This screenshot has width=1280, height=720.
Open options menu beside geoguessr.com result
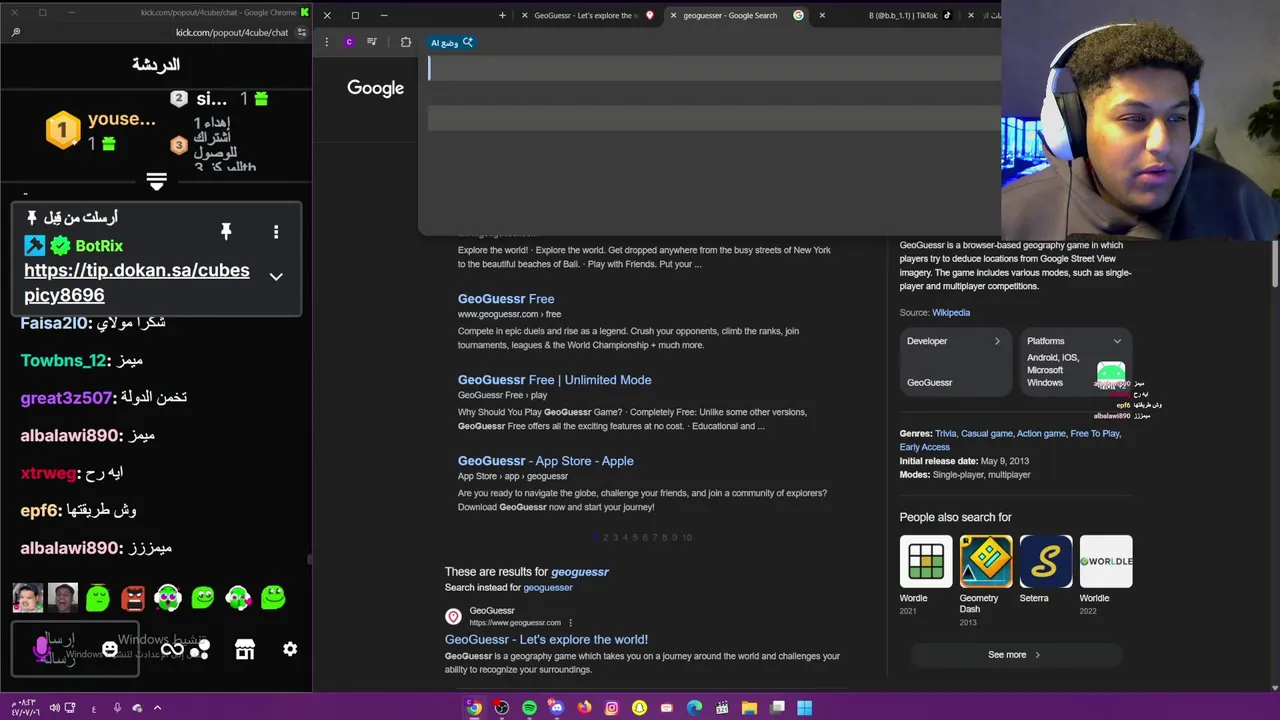(x=571, y=622)
